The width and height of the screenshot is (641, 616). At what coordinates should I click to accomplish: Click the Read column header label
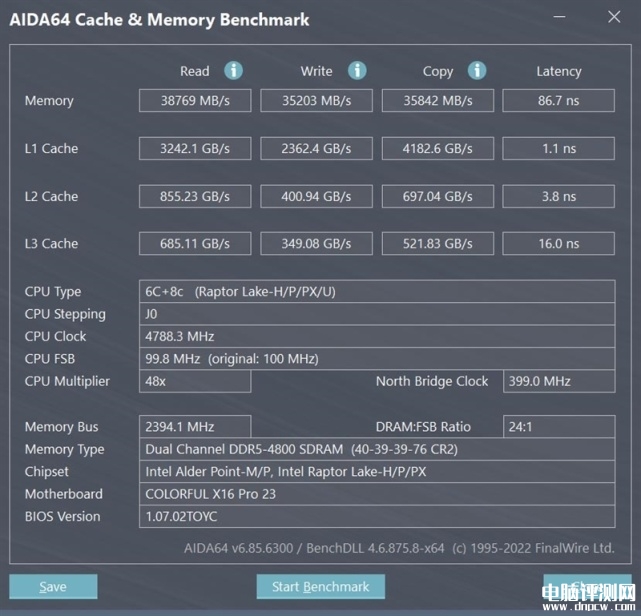(x=195, y=71)
